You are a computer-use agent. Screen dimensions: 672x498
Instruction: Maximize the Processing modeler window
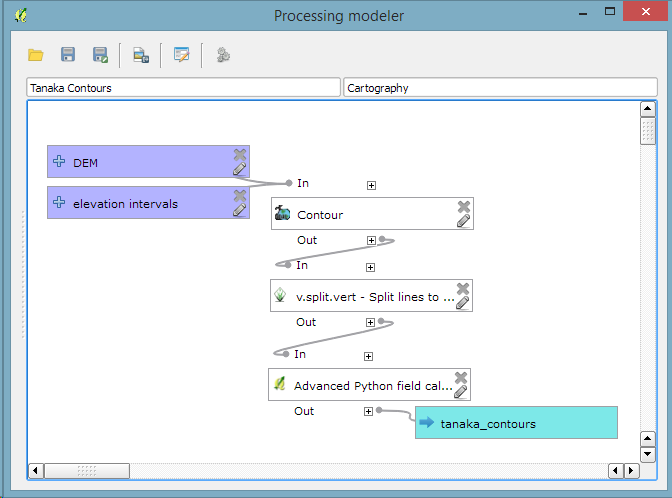(610, 12)
